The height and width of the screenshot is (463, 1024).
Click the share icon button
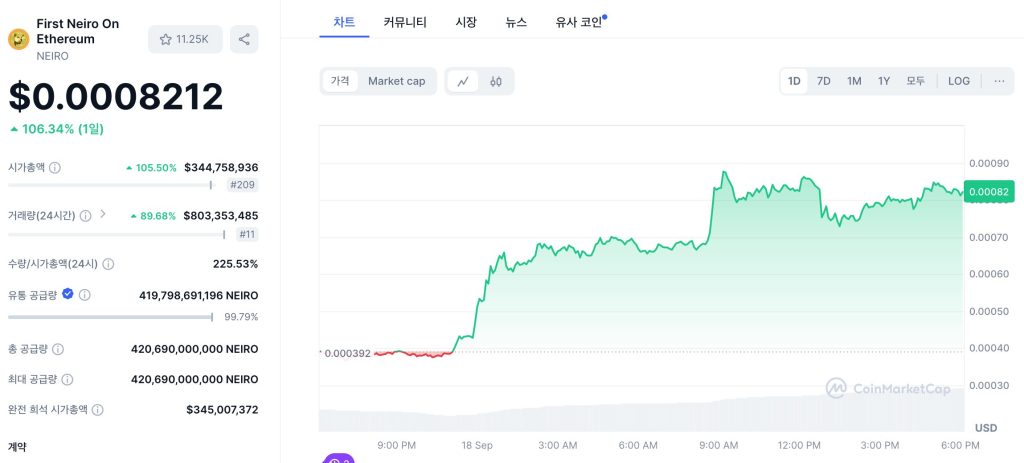tap(244, 39)
